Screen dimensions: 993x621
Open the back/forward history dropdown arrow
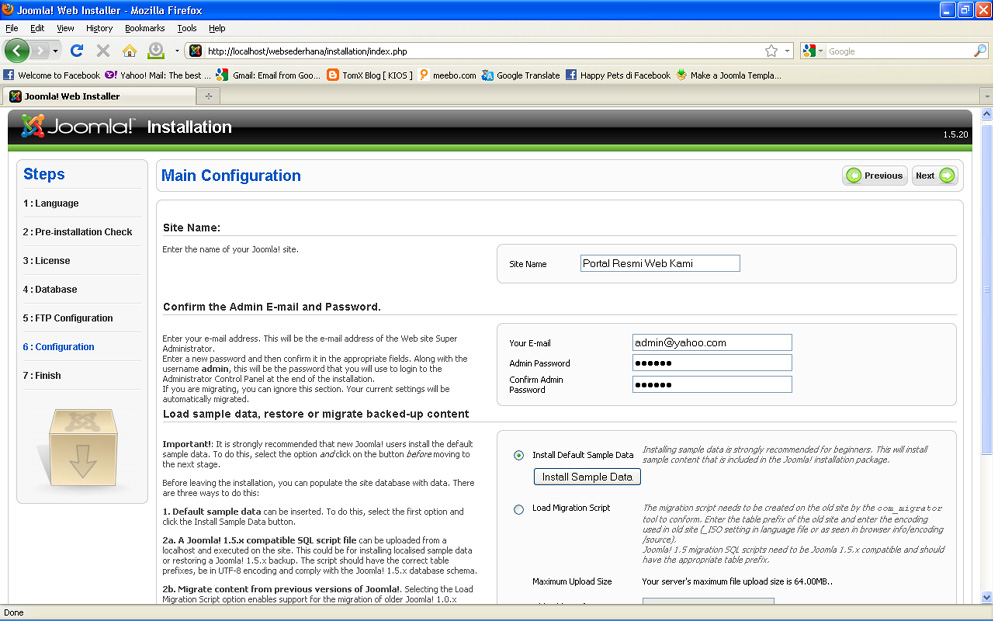pos(56,51)
